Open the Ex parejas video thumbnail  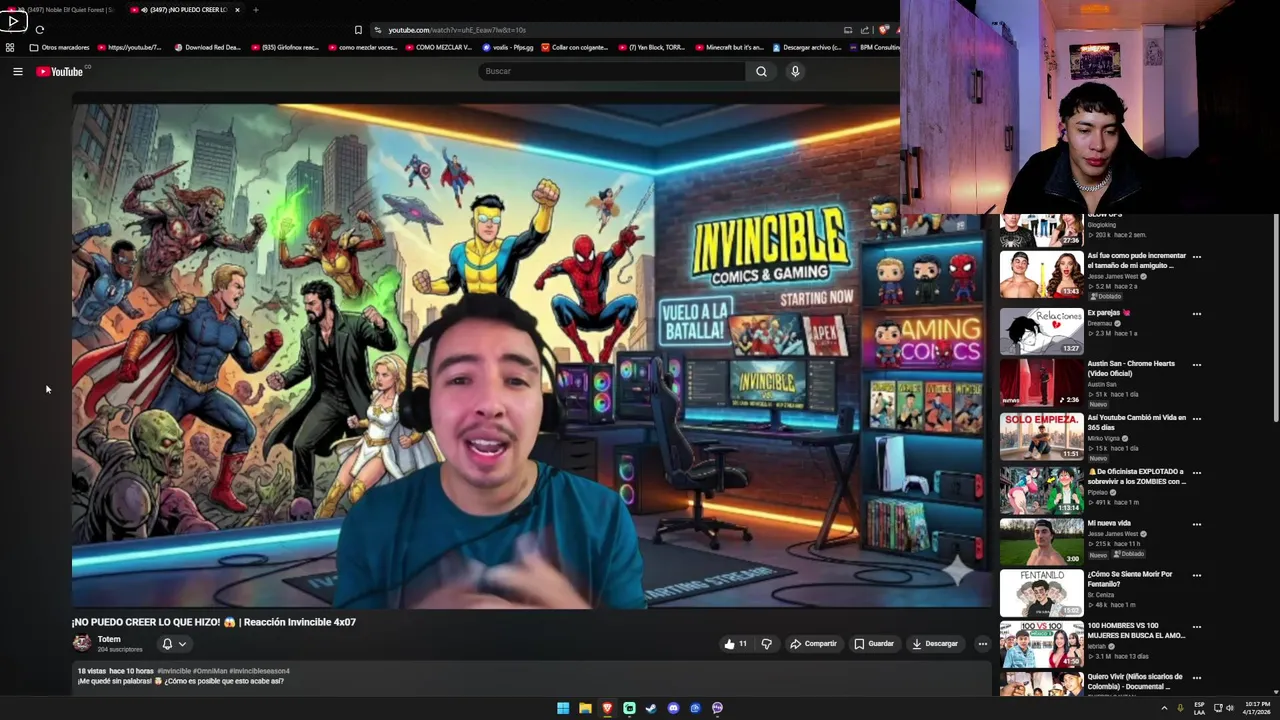pyautogui.click(x=1041, y=331)
